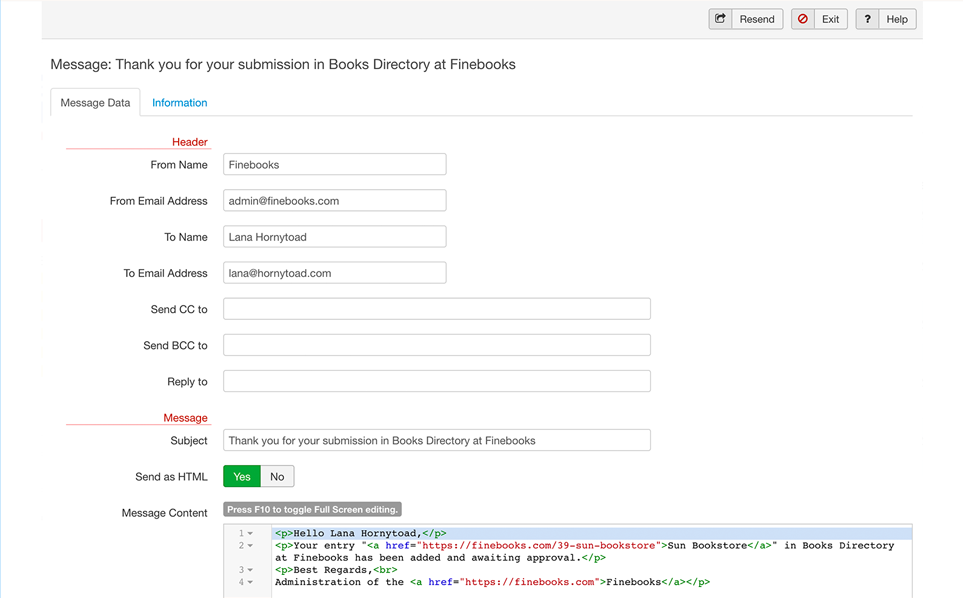Click the Send as HTML label

(171, 476)
